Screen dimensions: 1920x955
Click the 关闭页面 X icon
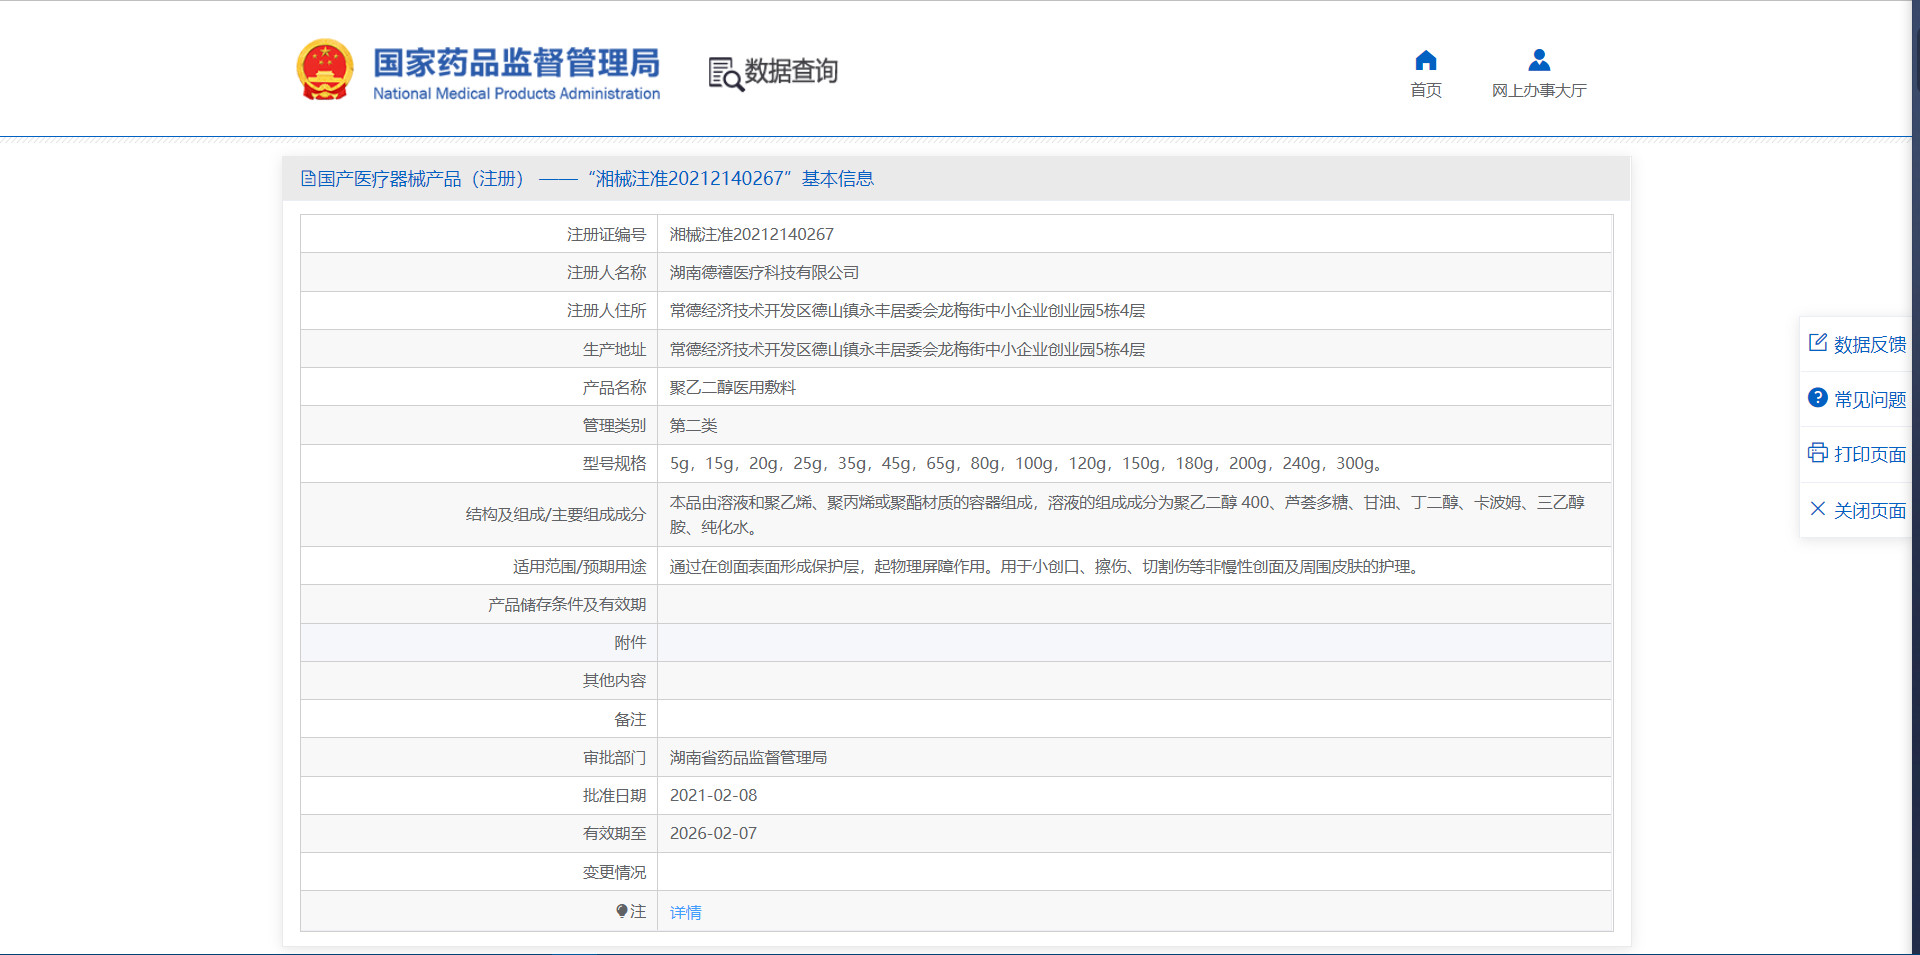click(x=1818, y=509)
